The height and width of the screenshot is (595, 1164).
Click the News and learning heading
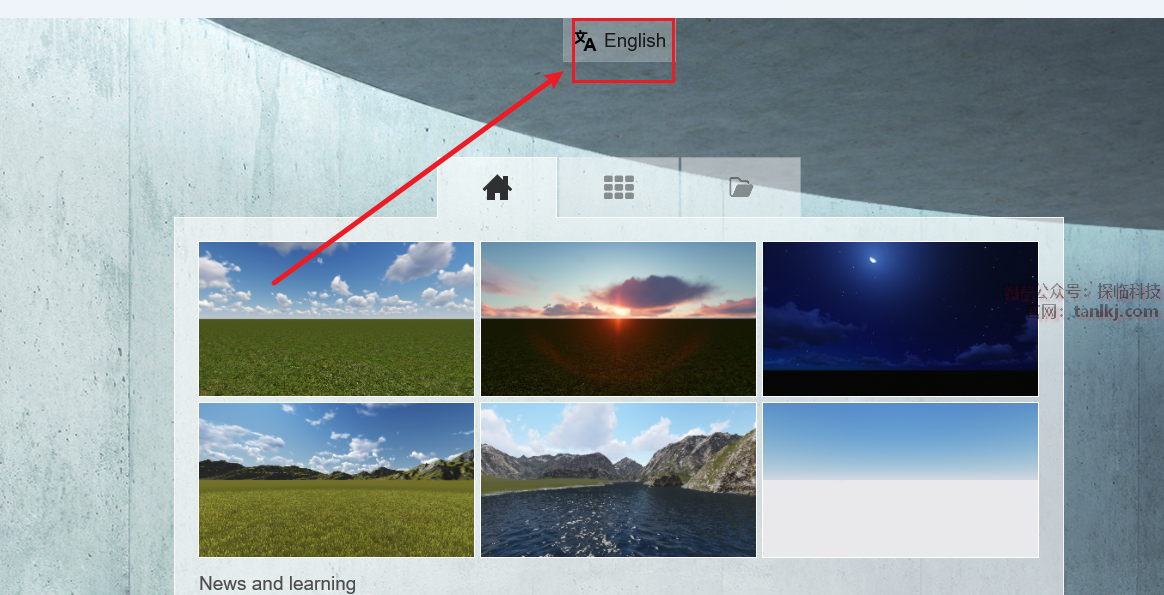[x=278, y=584]
